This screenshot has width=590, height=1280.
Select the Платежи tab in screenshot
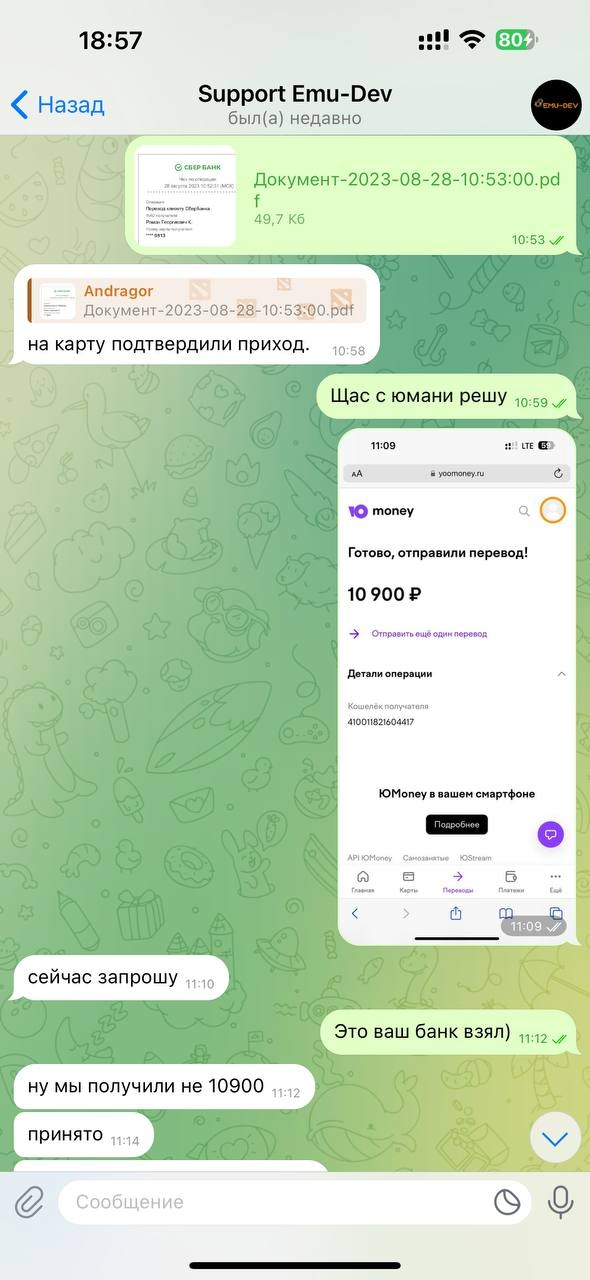click(511, 882)
